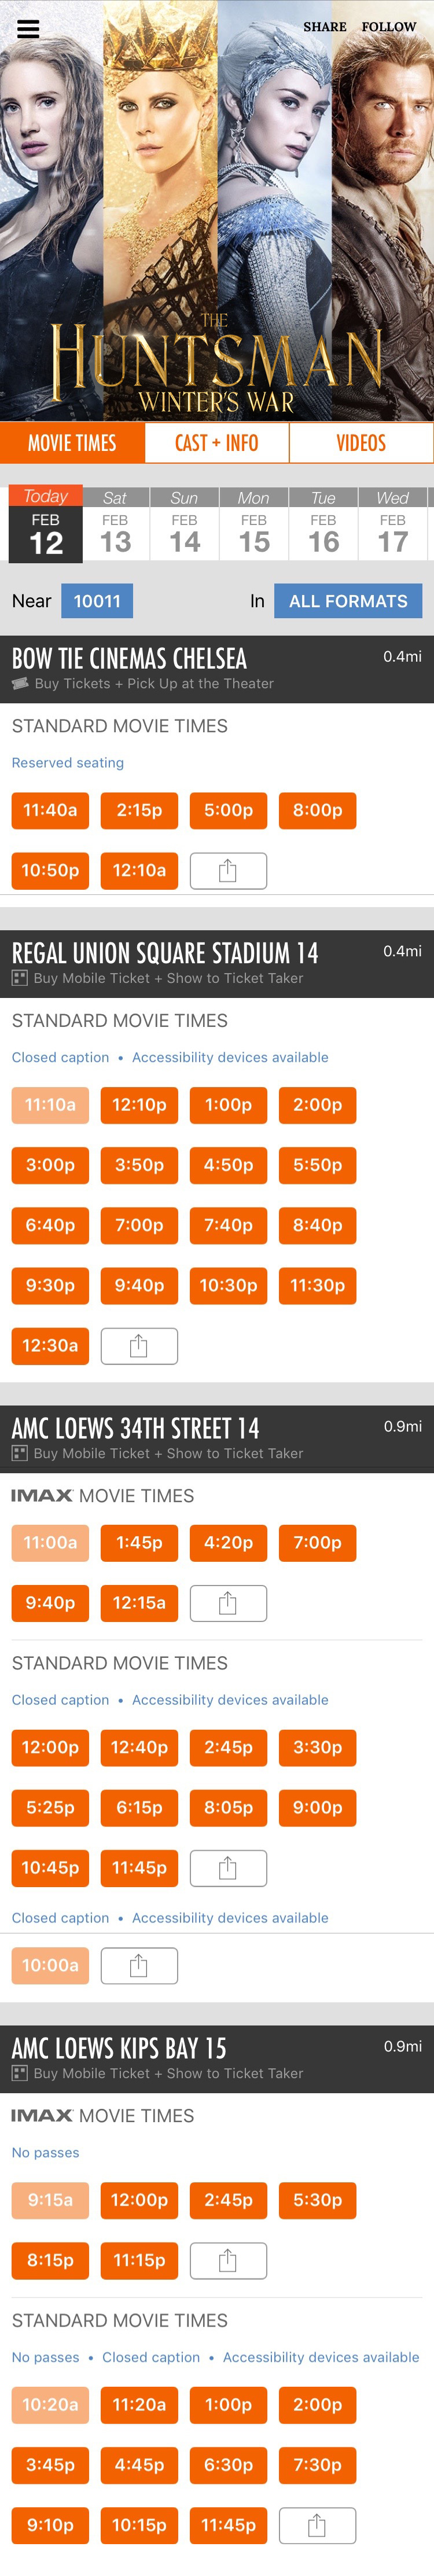The height and width of the screenshot is (2576, 434).
Task: Click the FOLLOW link
Action: click(389, 27)
